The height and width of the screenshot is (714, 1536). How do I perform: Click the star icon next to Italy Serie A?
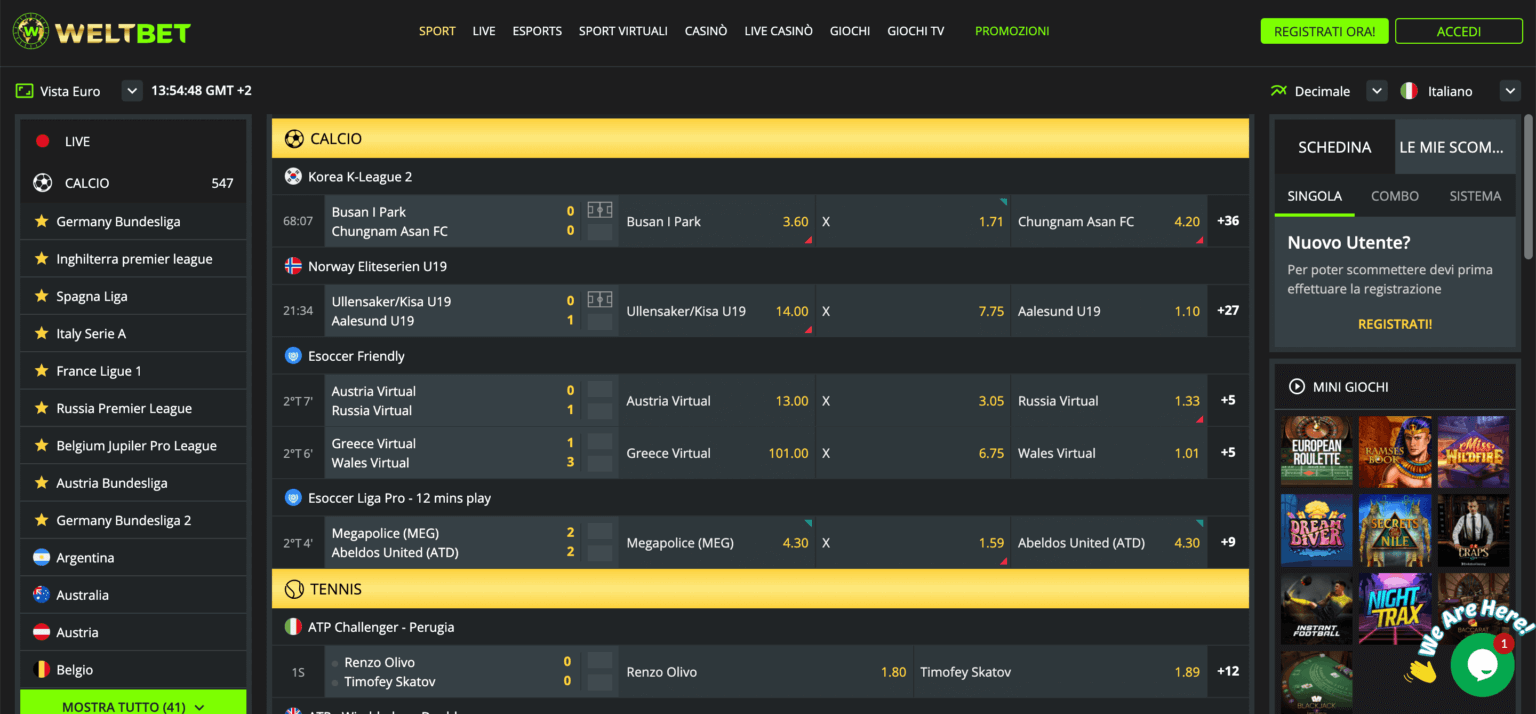coord(41,333)
